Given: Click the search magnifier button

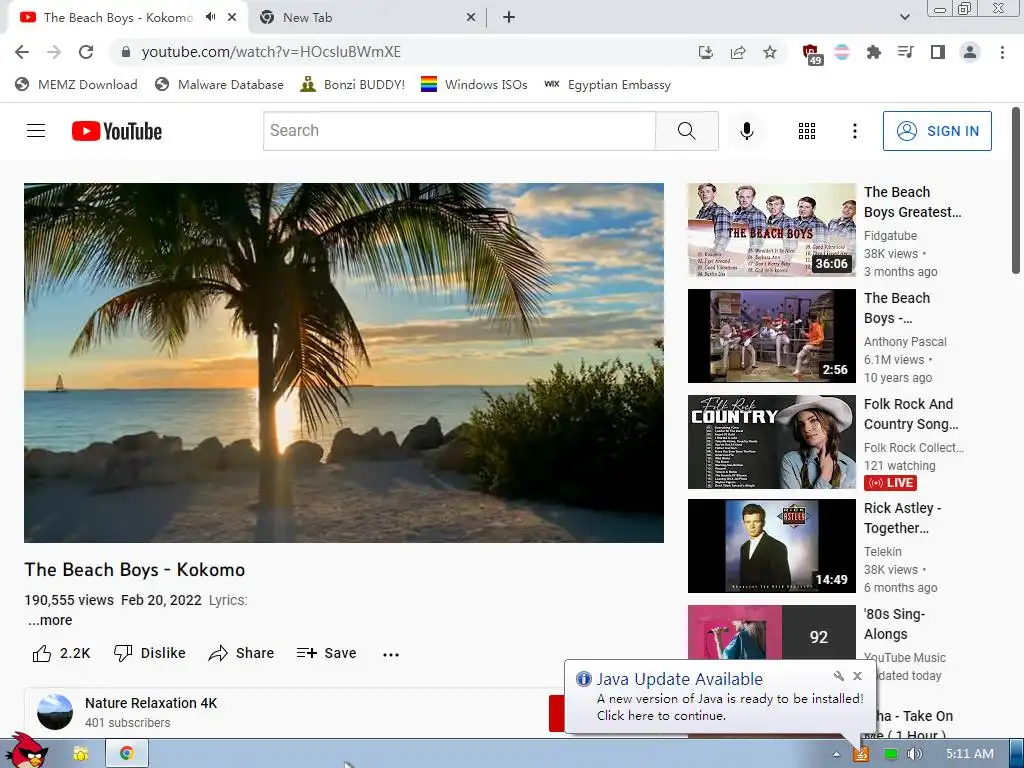Looking at the screenshot, I should pyautogui.click(x=686, y=131).
